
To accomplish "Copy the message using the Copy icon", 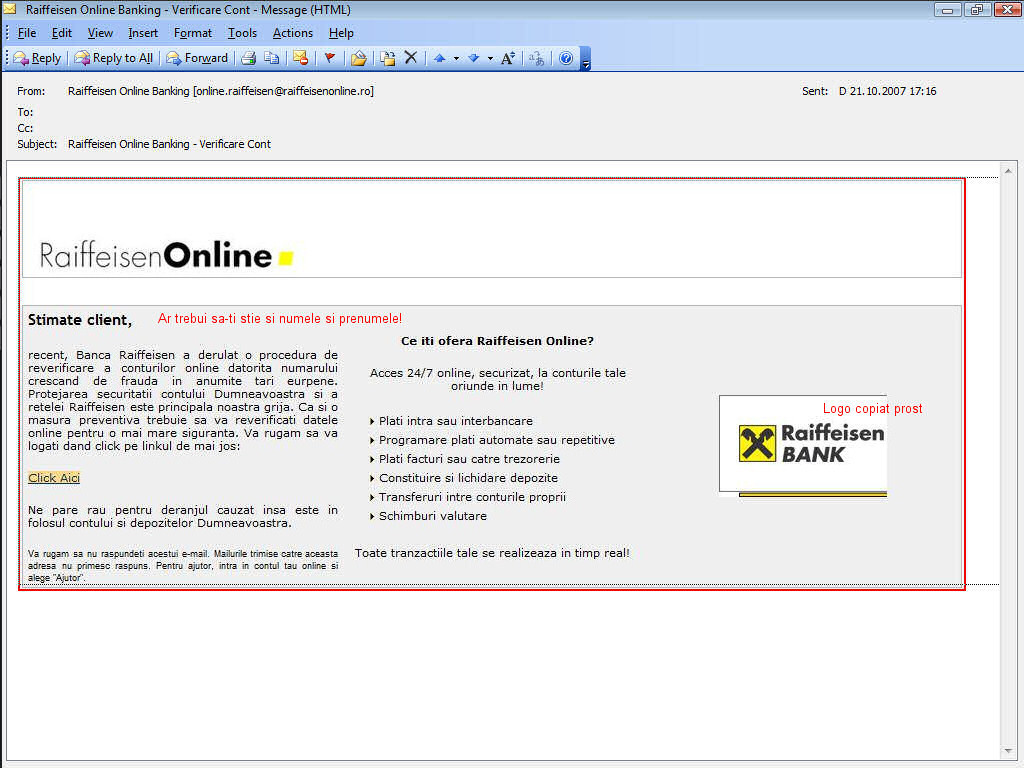I will click(x=270, y=58).
